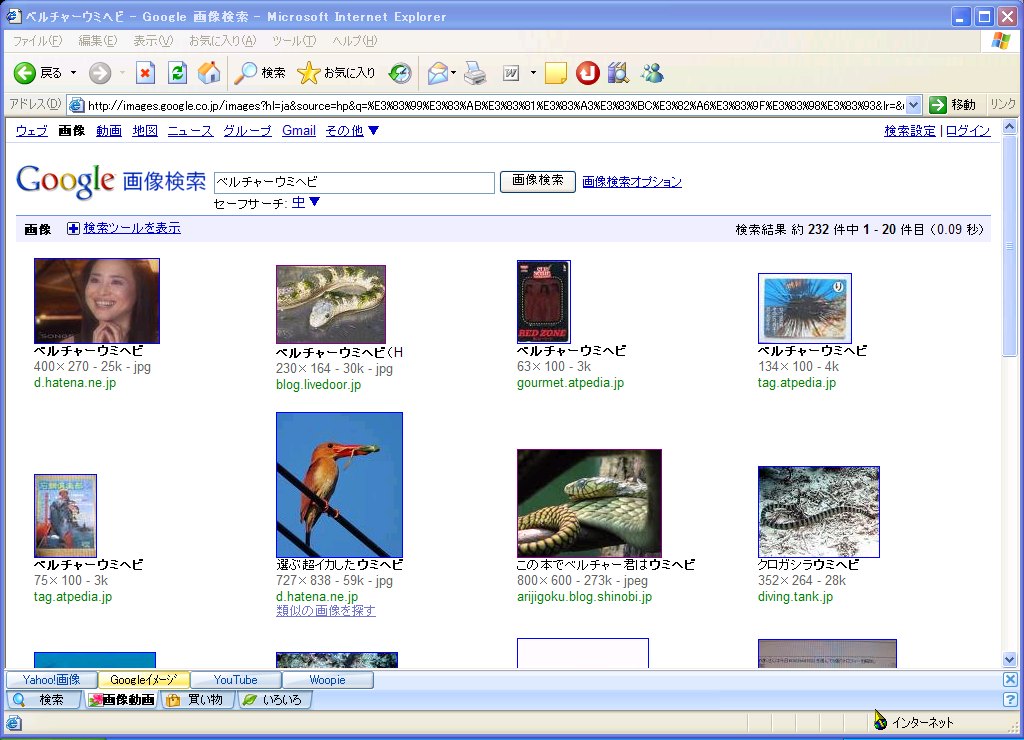Open the ログイン login link
This screenshot has height=740, width=1024.
[968, 131]
